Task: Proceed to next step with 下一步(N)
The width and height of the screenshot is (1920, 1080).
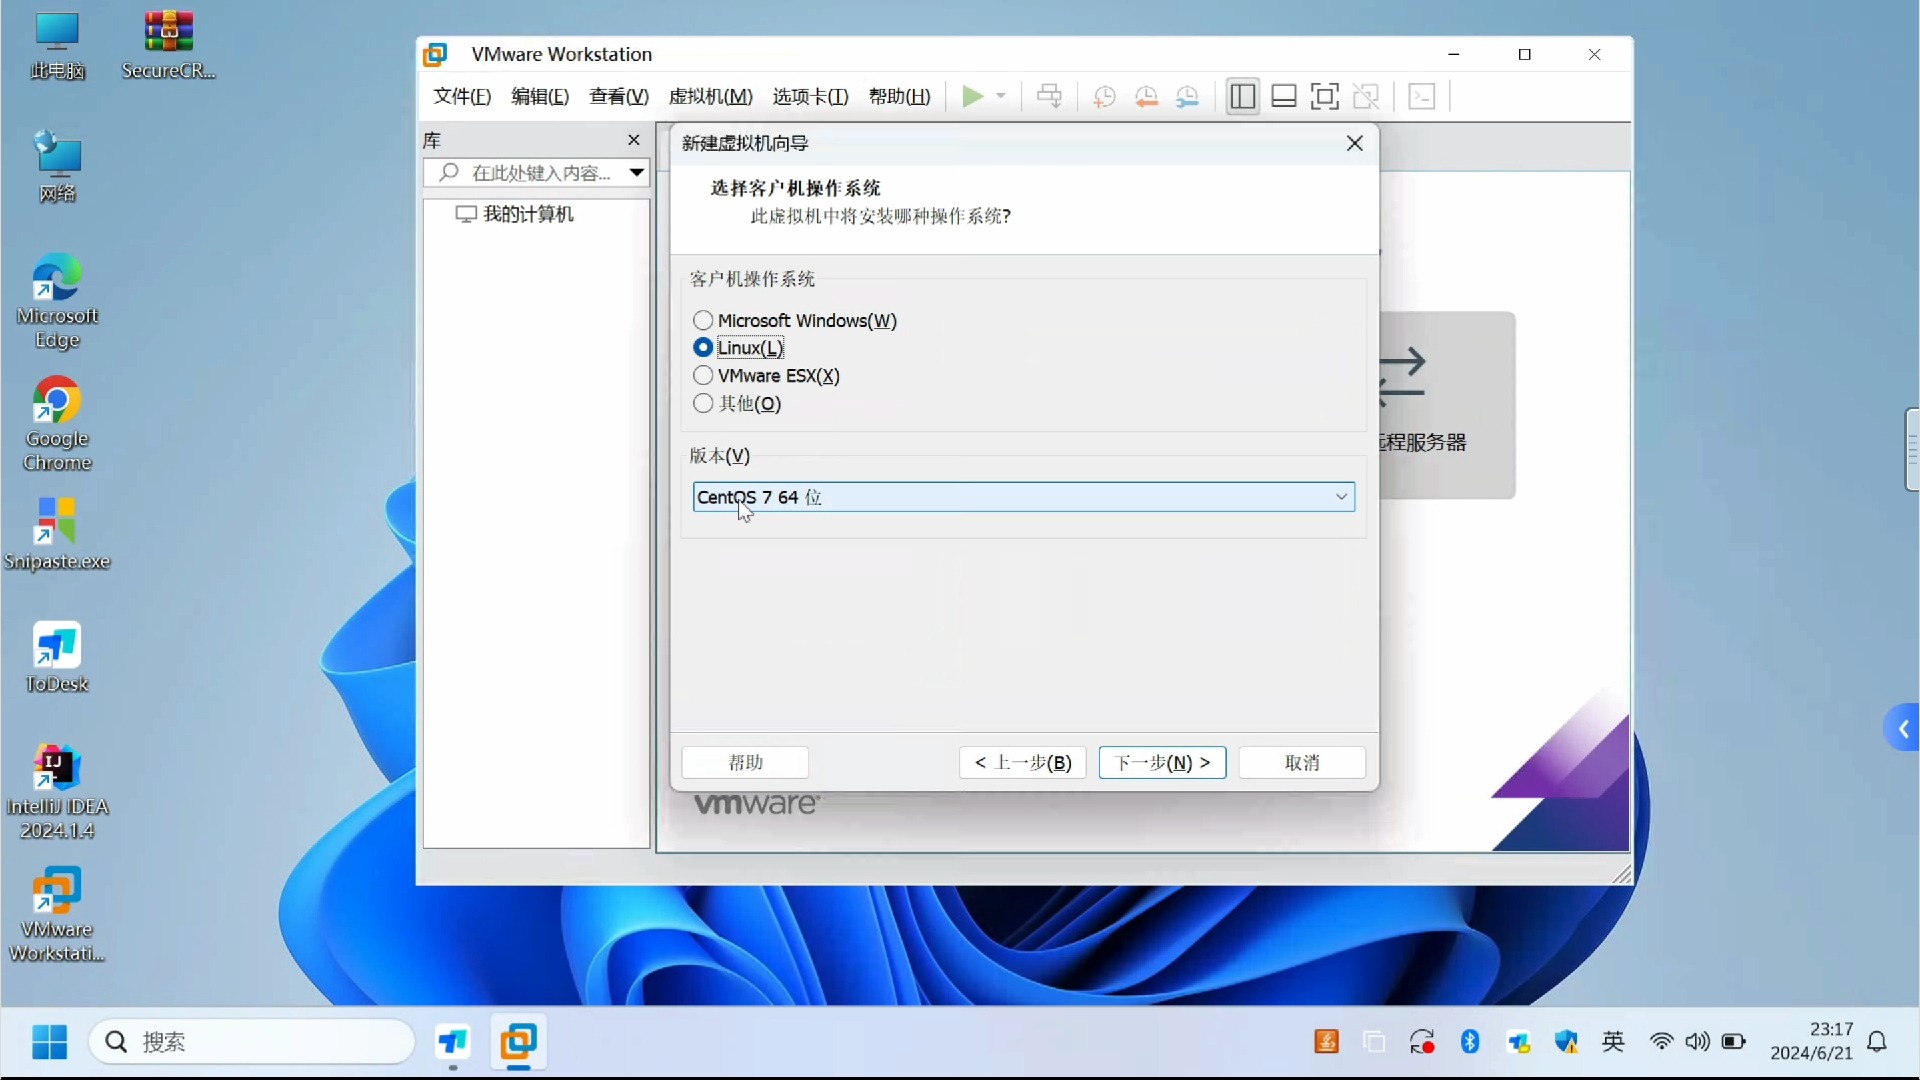Action: 1162,762
